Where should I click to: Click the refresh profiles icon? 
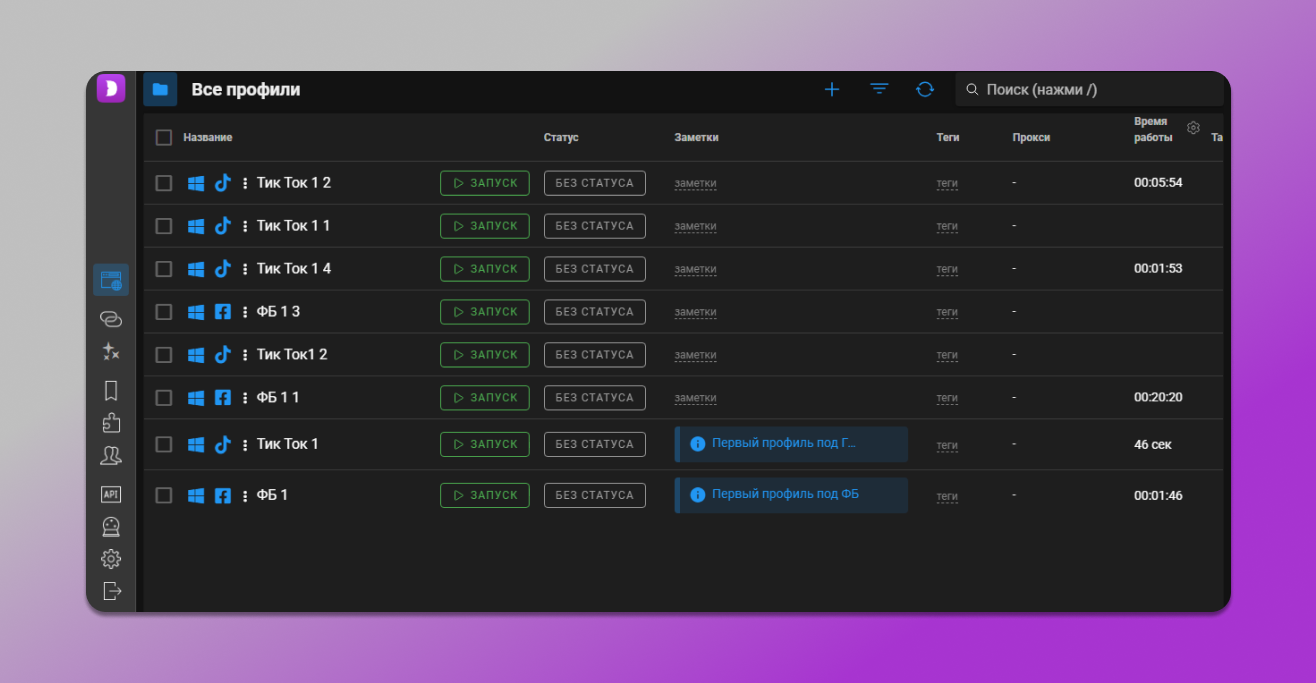click(x=925, y=89)
